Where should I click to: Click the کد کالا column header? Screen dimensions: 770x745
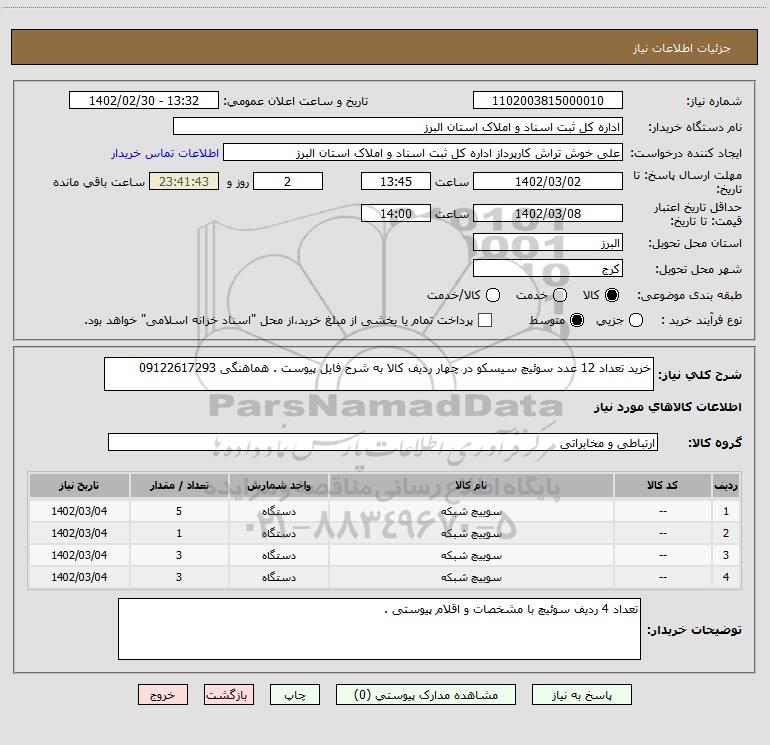(662, 486)
